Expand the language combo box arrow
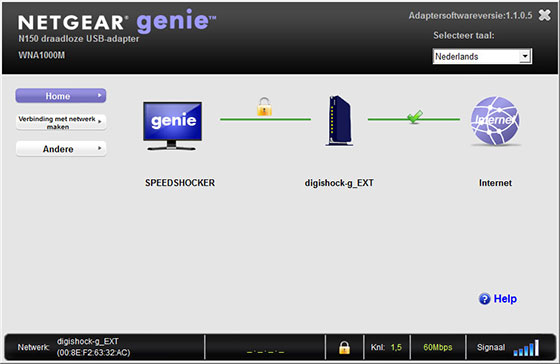Screen dimensions: 560x364 [525, 56]
